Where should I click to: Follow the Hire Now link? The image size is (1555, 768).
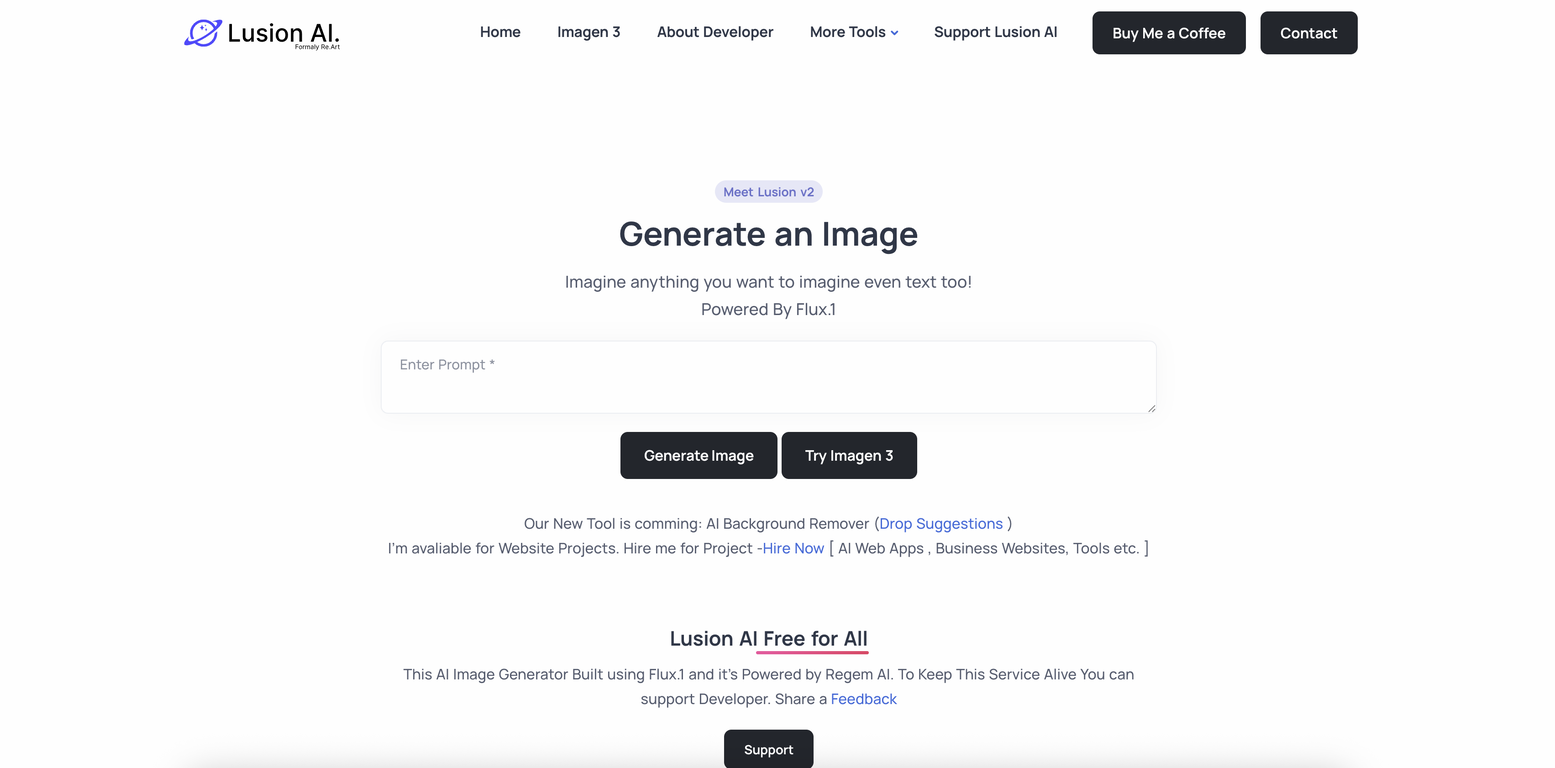point(791,548)
